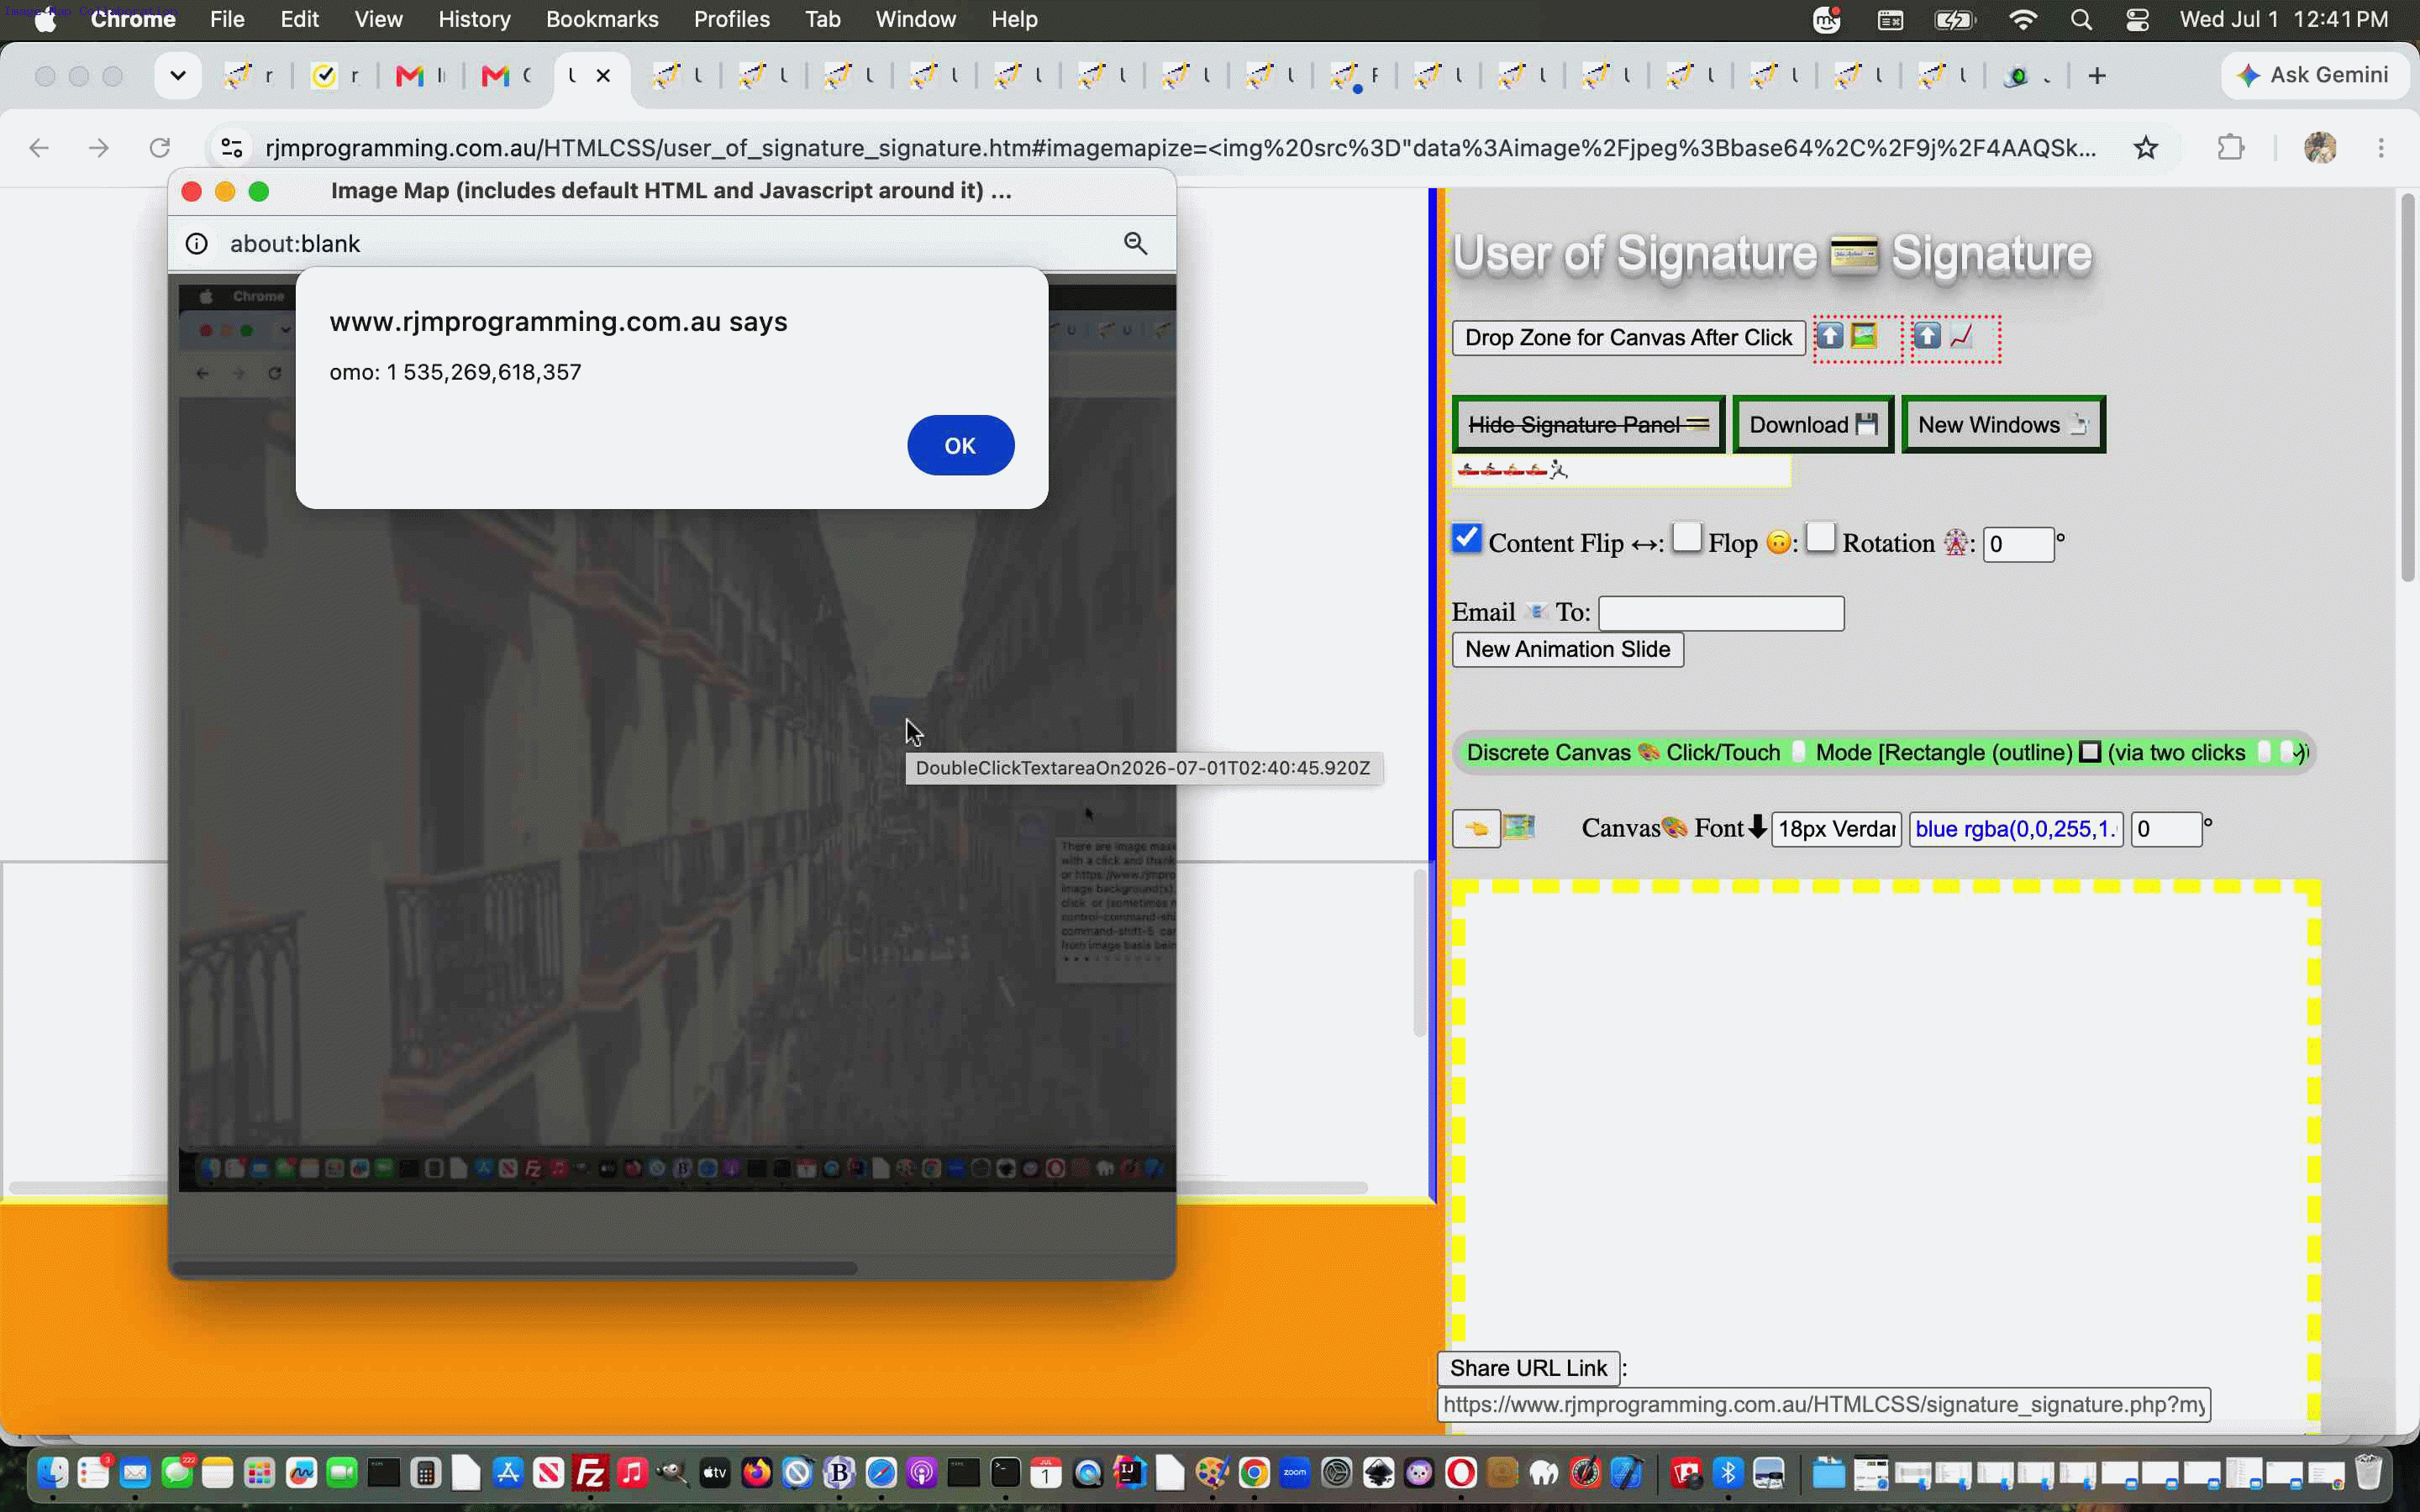Click the Drop Zone for Canvas After Click button
This screenshot has width=2420, height=1512.
1628,338
